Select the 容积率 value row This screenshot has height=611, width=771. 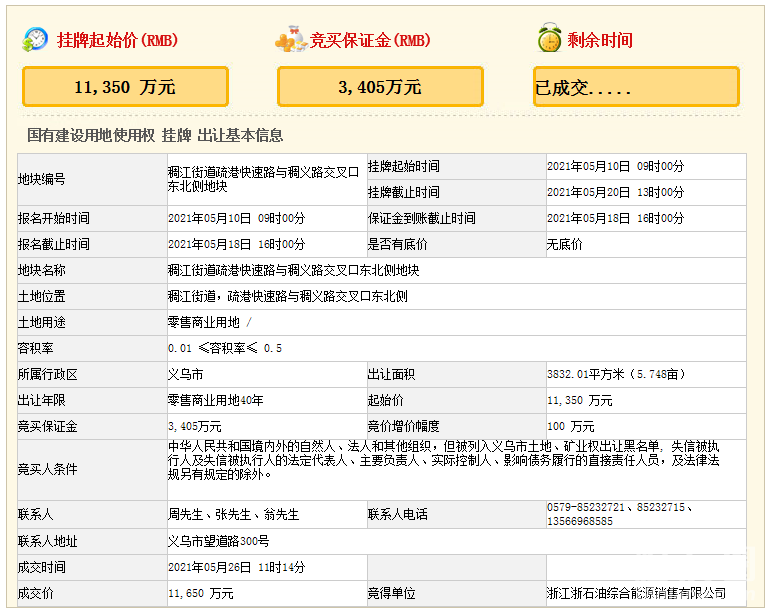pos(225,348)
